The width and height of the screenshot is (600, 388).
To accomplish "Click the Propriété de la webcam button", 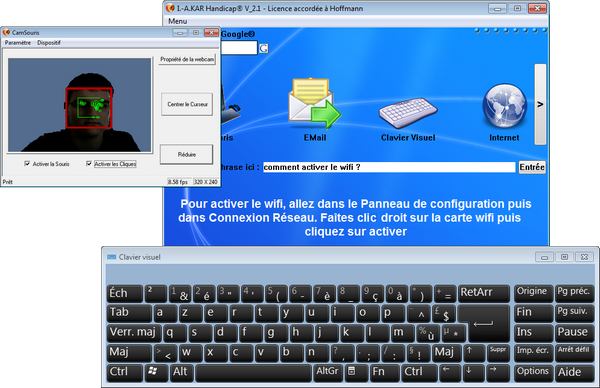I will pyautogui.click(x=187, y=59).
